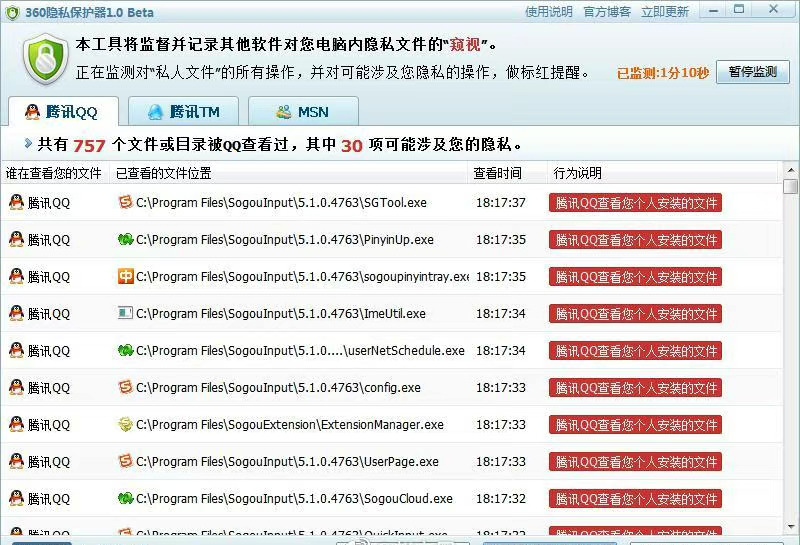
Task: Click the time 18:17:37
Action: tap(501, 203)
